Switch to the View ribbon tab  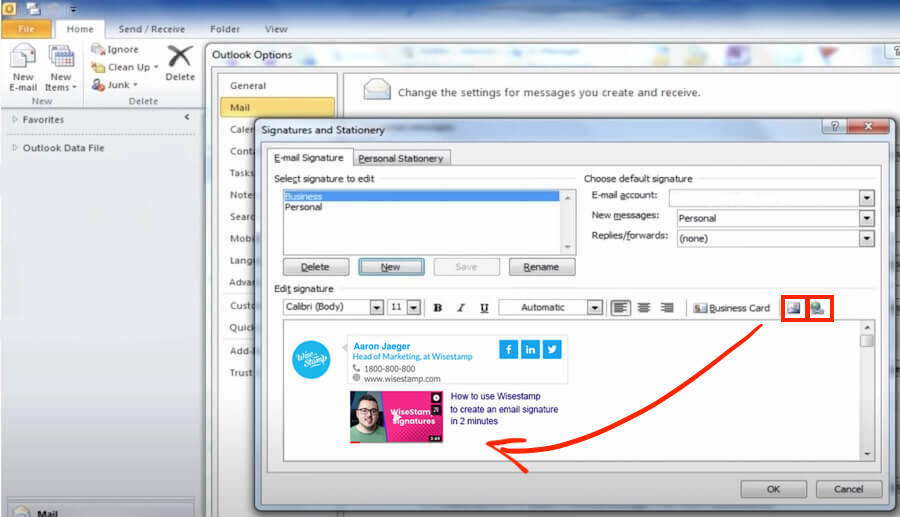(x=276, y=29)
